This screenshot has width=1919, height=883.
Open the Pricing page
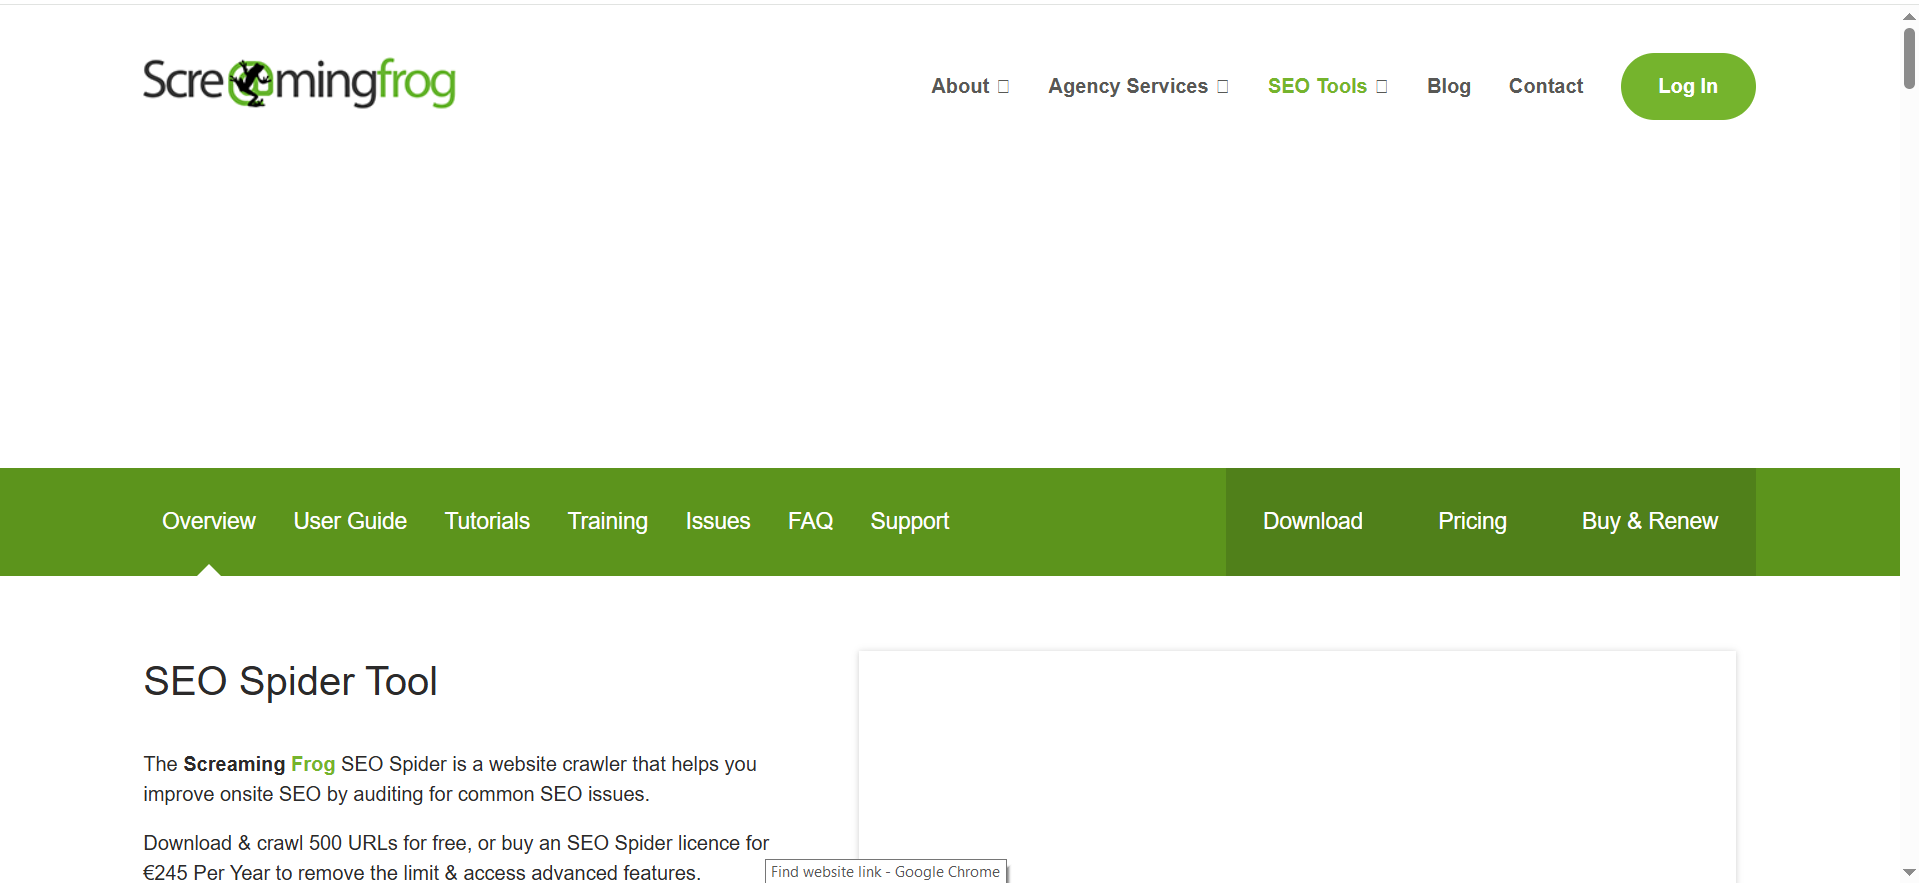[x=1472, y=521]
